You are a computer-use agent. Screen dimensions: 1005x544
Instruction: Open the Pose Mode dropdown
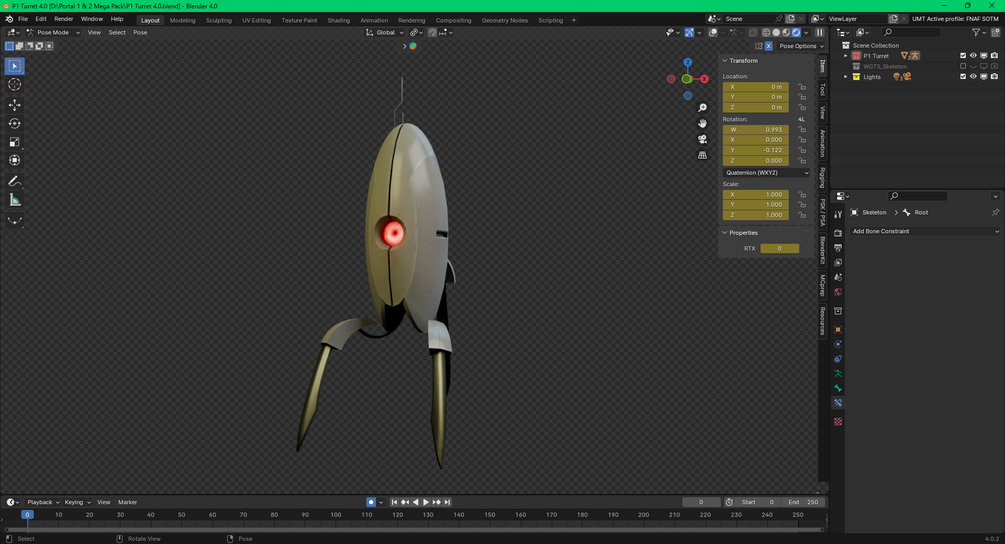(53, 33)
